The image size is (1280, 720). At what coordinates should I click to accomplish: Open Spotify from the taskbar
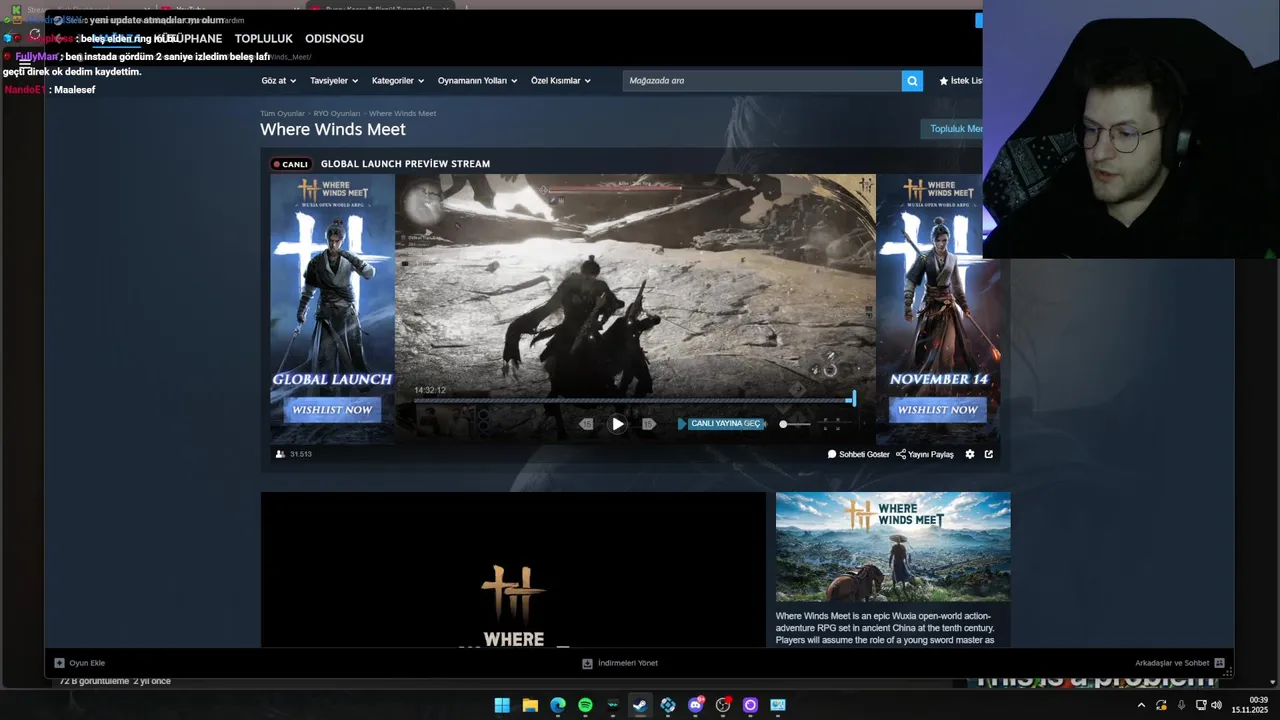[585, 705]
